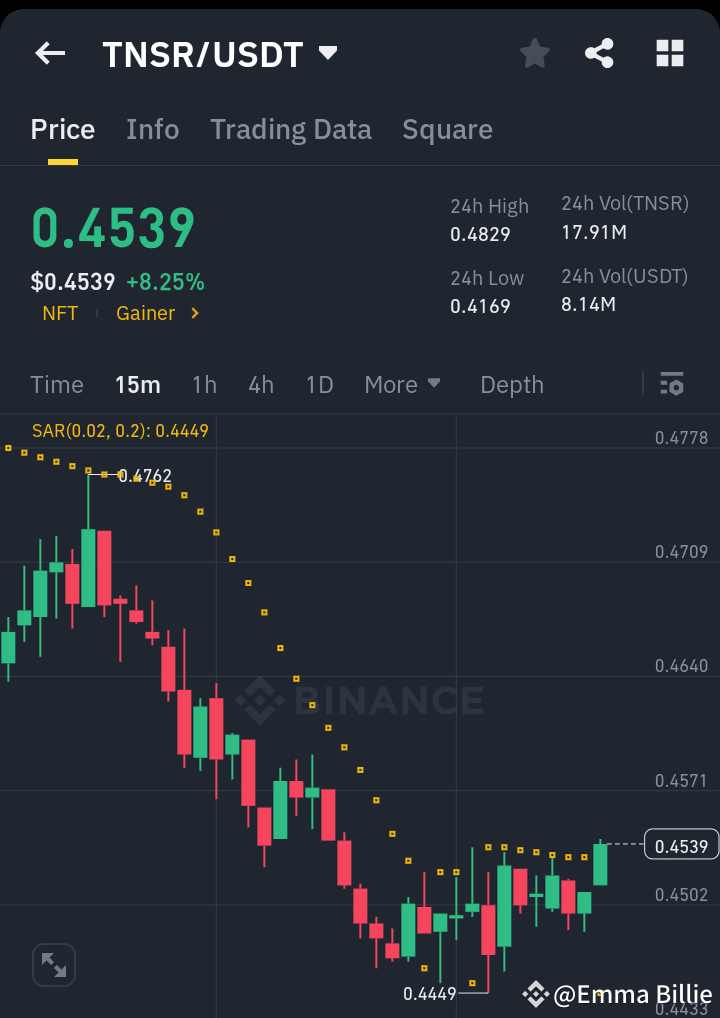Expand chart to fullscreen mode
This screenshot has width=720, height=1018.
click(53, 964)
